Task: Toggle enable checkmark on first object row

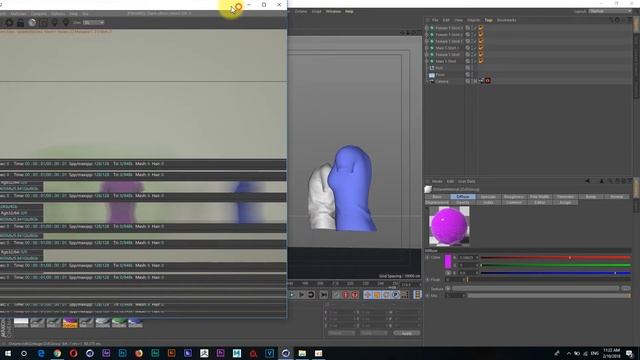Action: click(474, 28)
